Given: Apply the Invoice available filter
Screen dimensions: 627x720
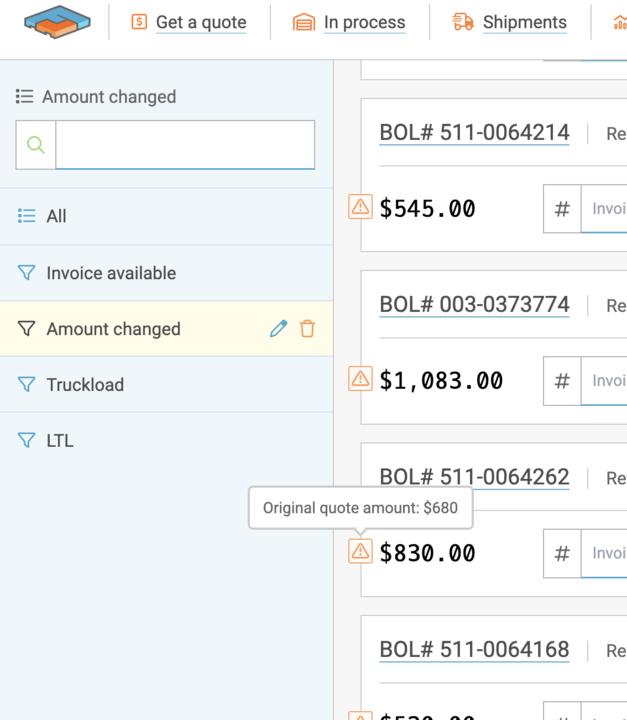Looking at the screenshot, I should click(110, 273).
